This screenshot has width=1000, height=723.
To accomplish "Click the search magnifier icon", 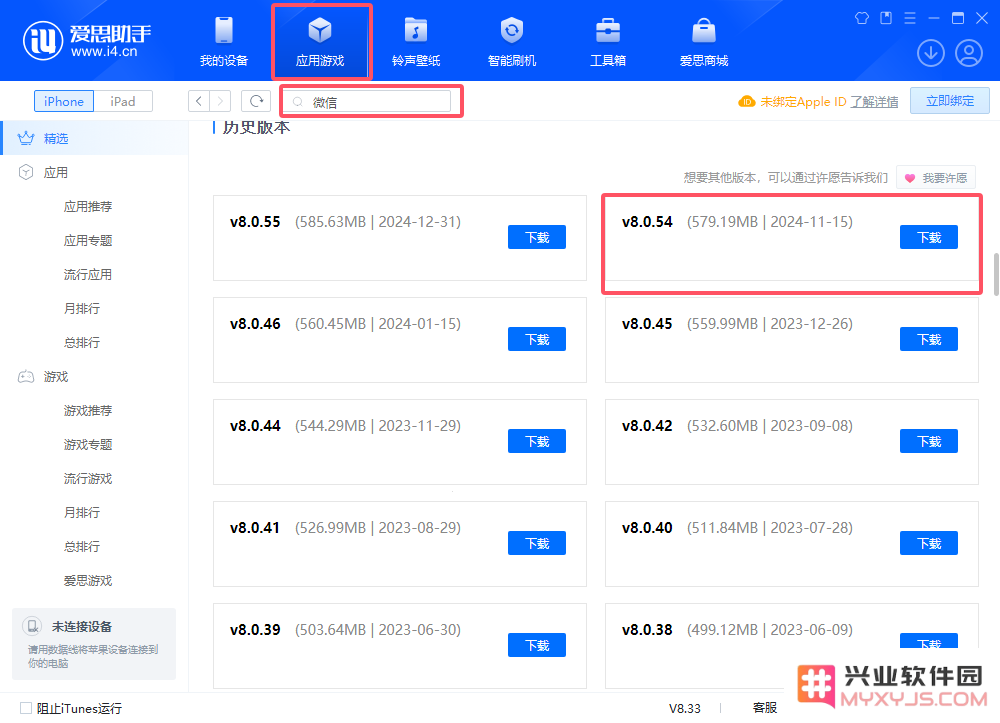I will click(298, 102).
